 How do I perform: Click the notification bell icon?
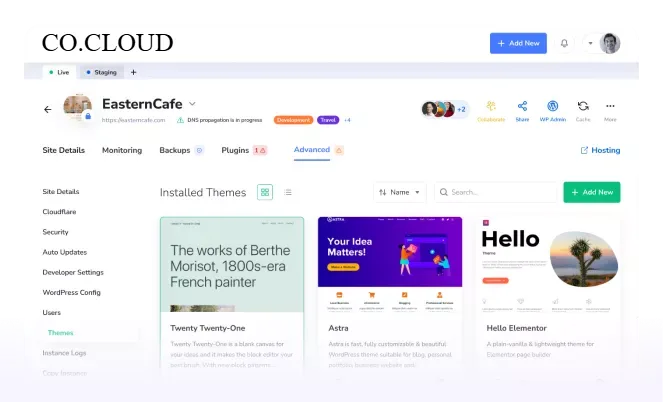564,43
